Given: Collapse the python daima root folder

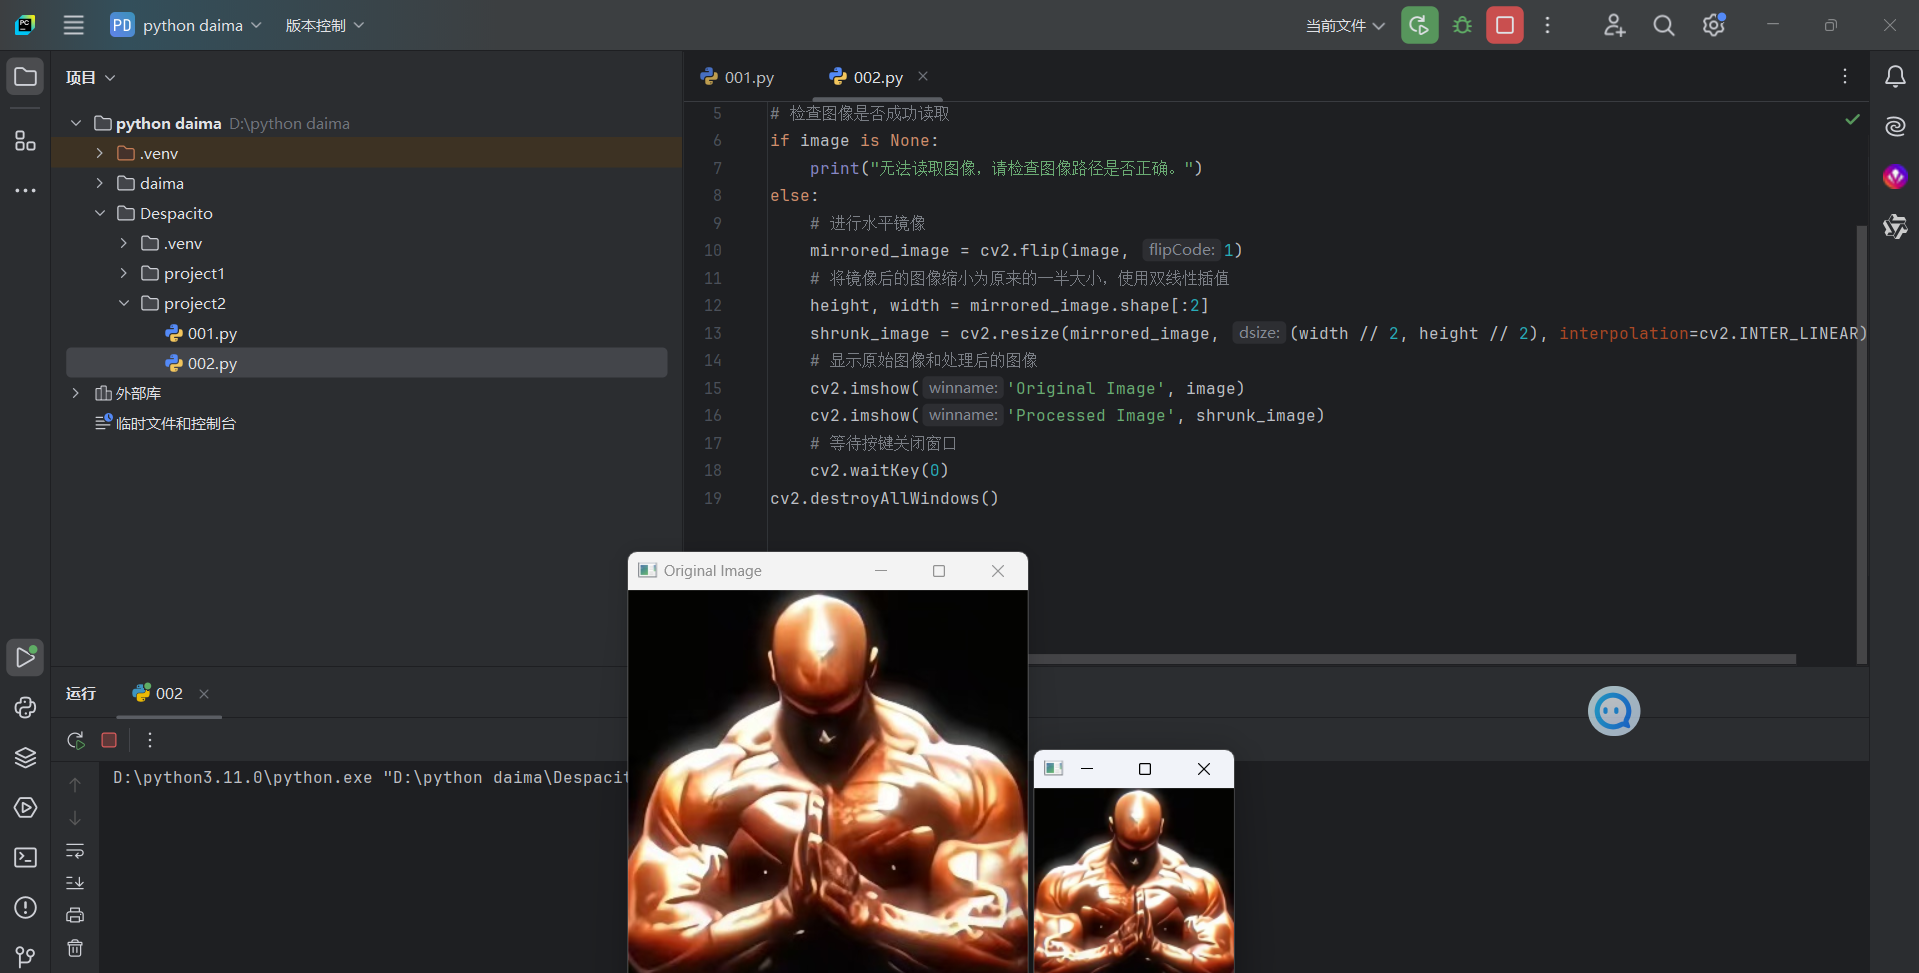Looking at the screenshot, I should (76, 123).
